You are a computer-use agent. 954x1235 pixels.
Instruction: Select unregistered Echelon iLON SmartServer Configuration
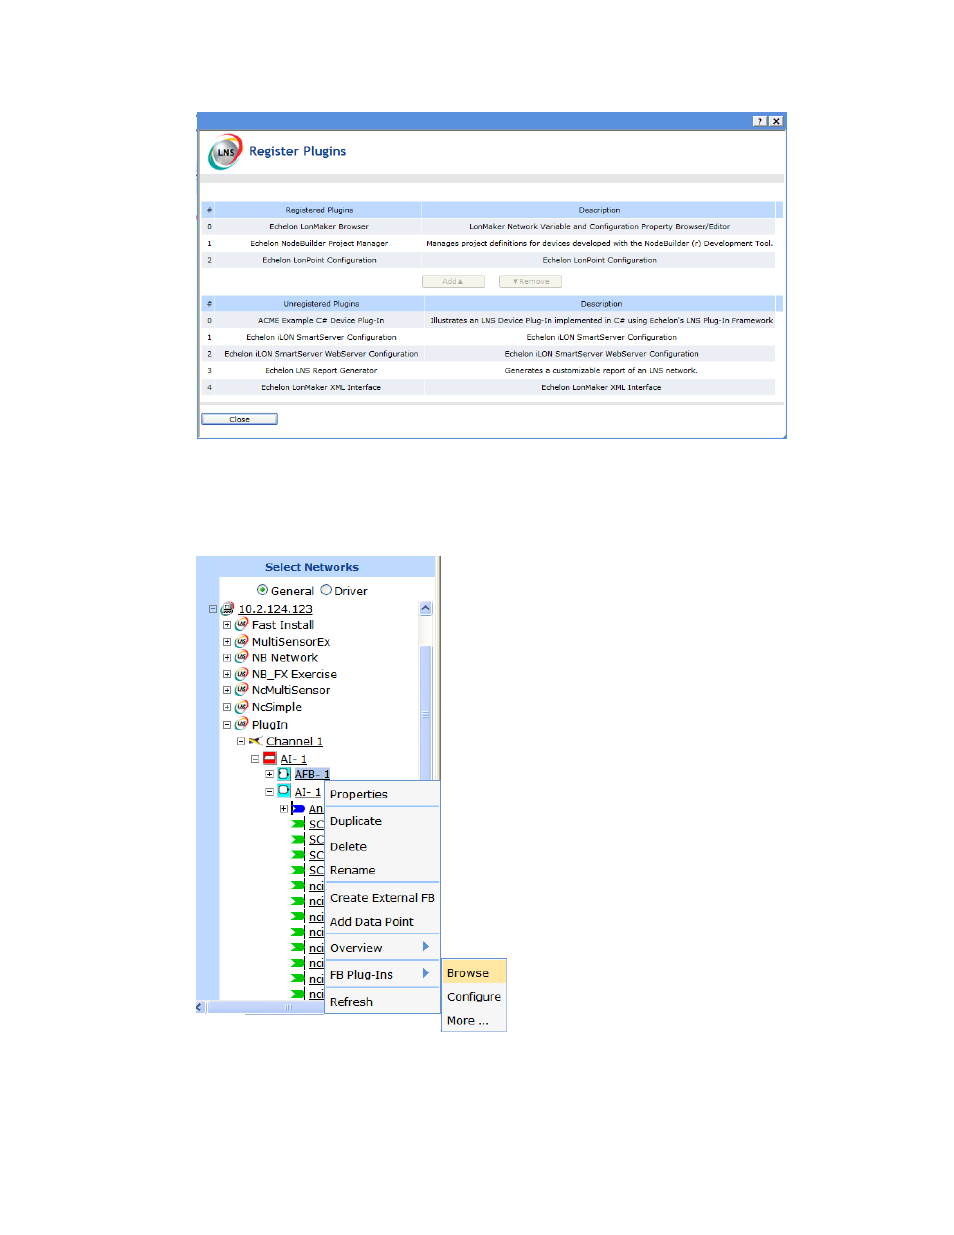(x=321, y=337)
